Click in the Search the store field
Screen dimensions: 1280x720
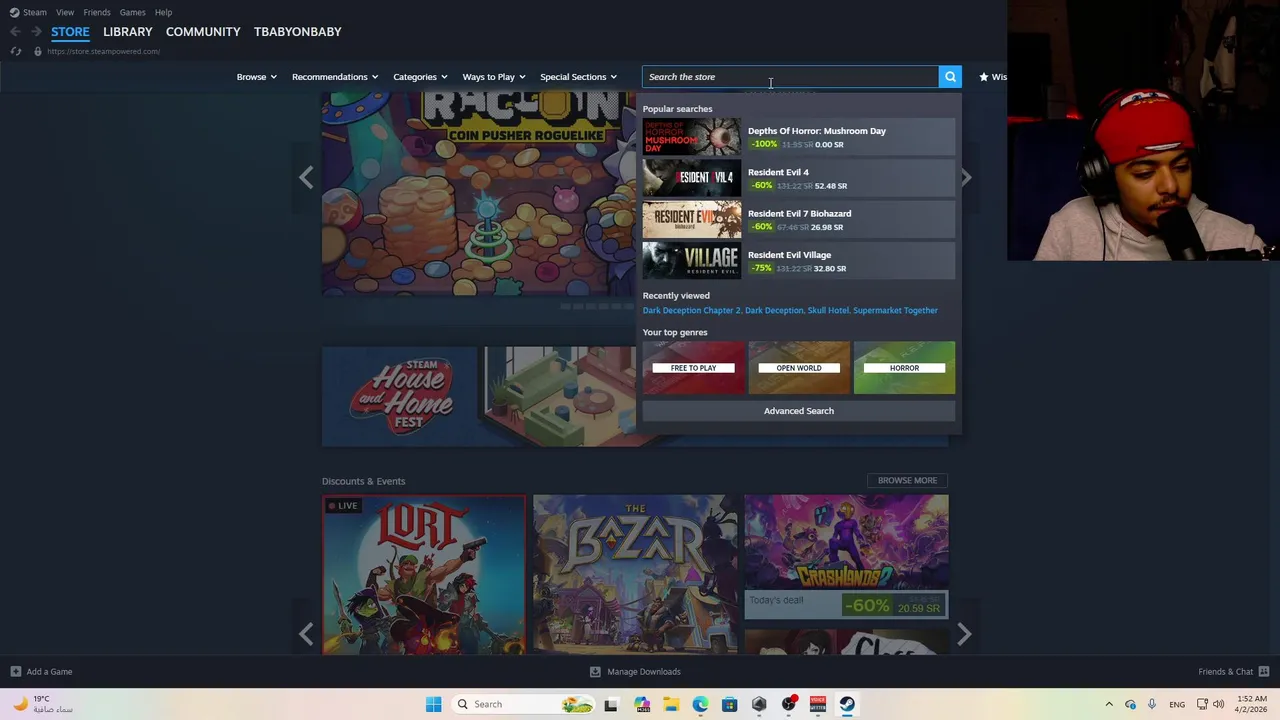(790, 77)
